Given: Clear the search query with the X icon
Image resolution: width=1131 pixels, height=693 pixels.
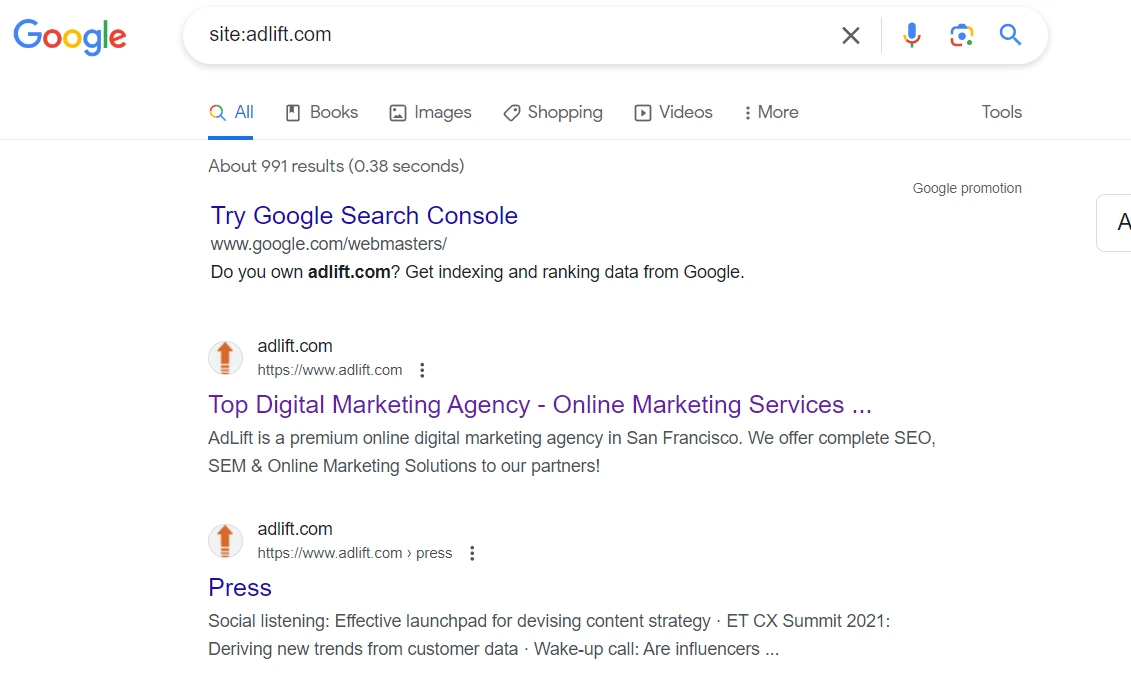Looking at the screenshot, I should 851,35.
